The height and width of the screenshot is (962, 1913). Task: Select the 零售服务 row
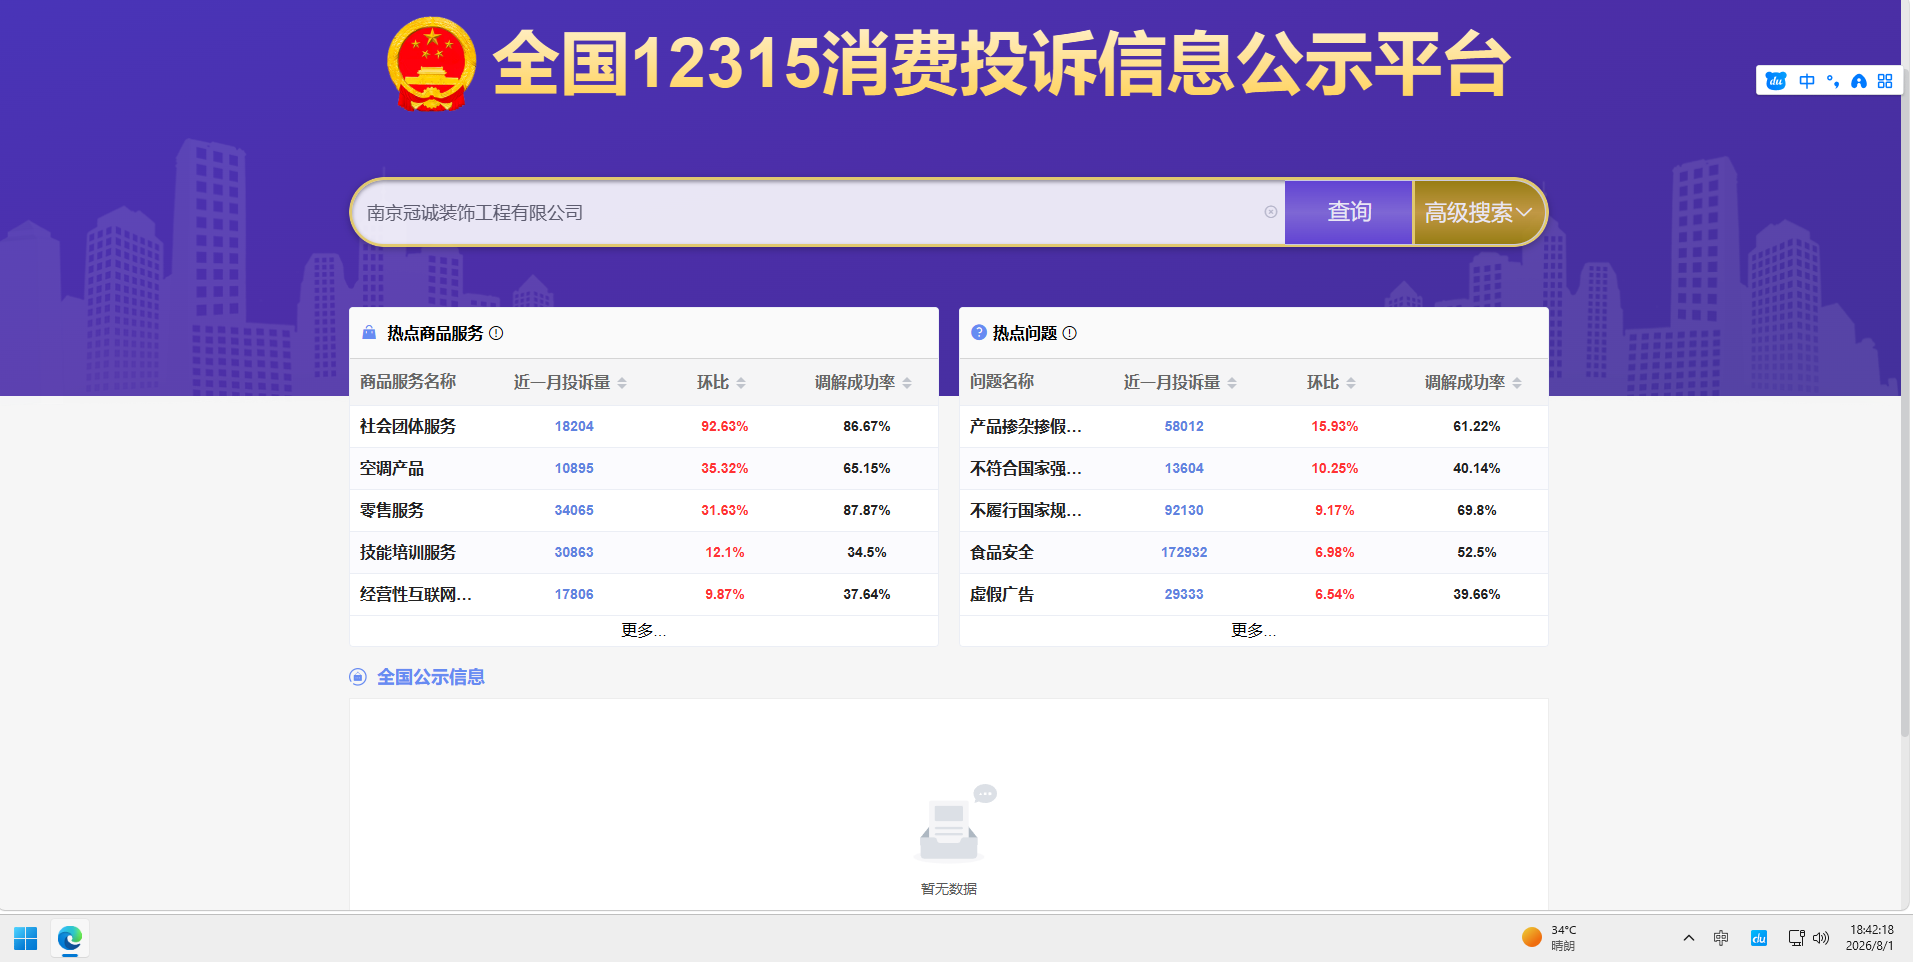coord(644,510)
